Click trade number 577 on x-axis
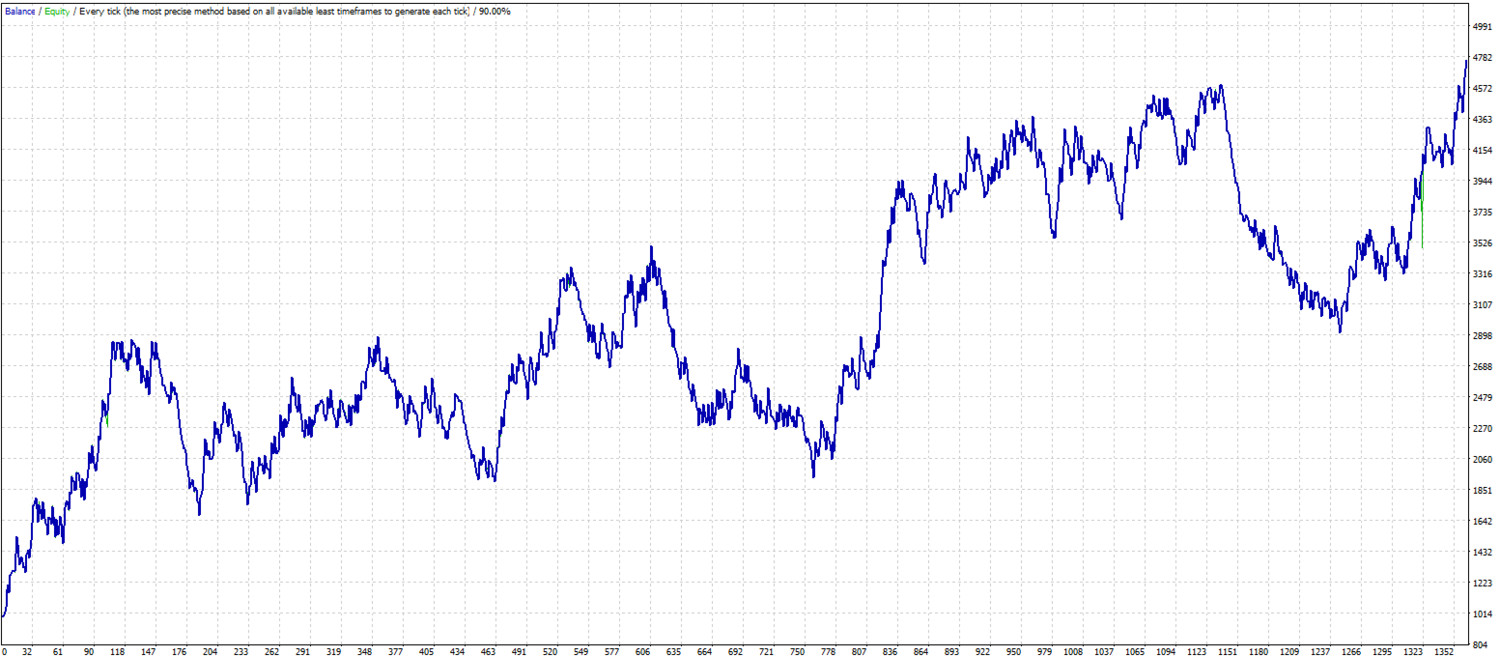 pos(610,650)
